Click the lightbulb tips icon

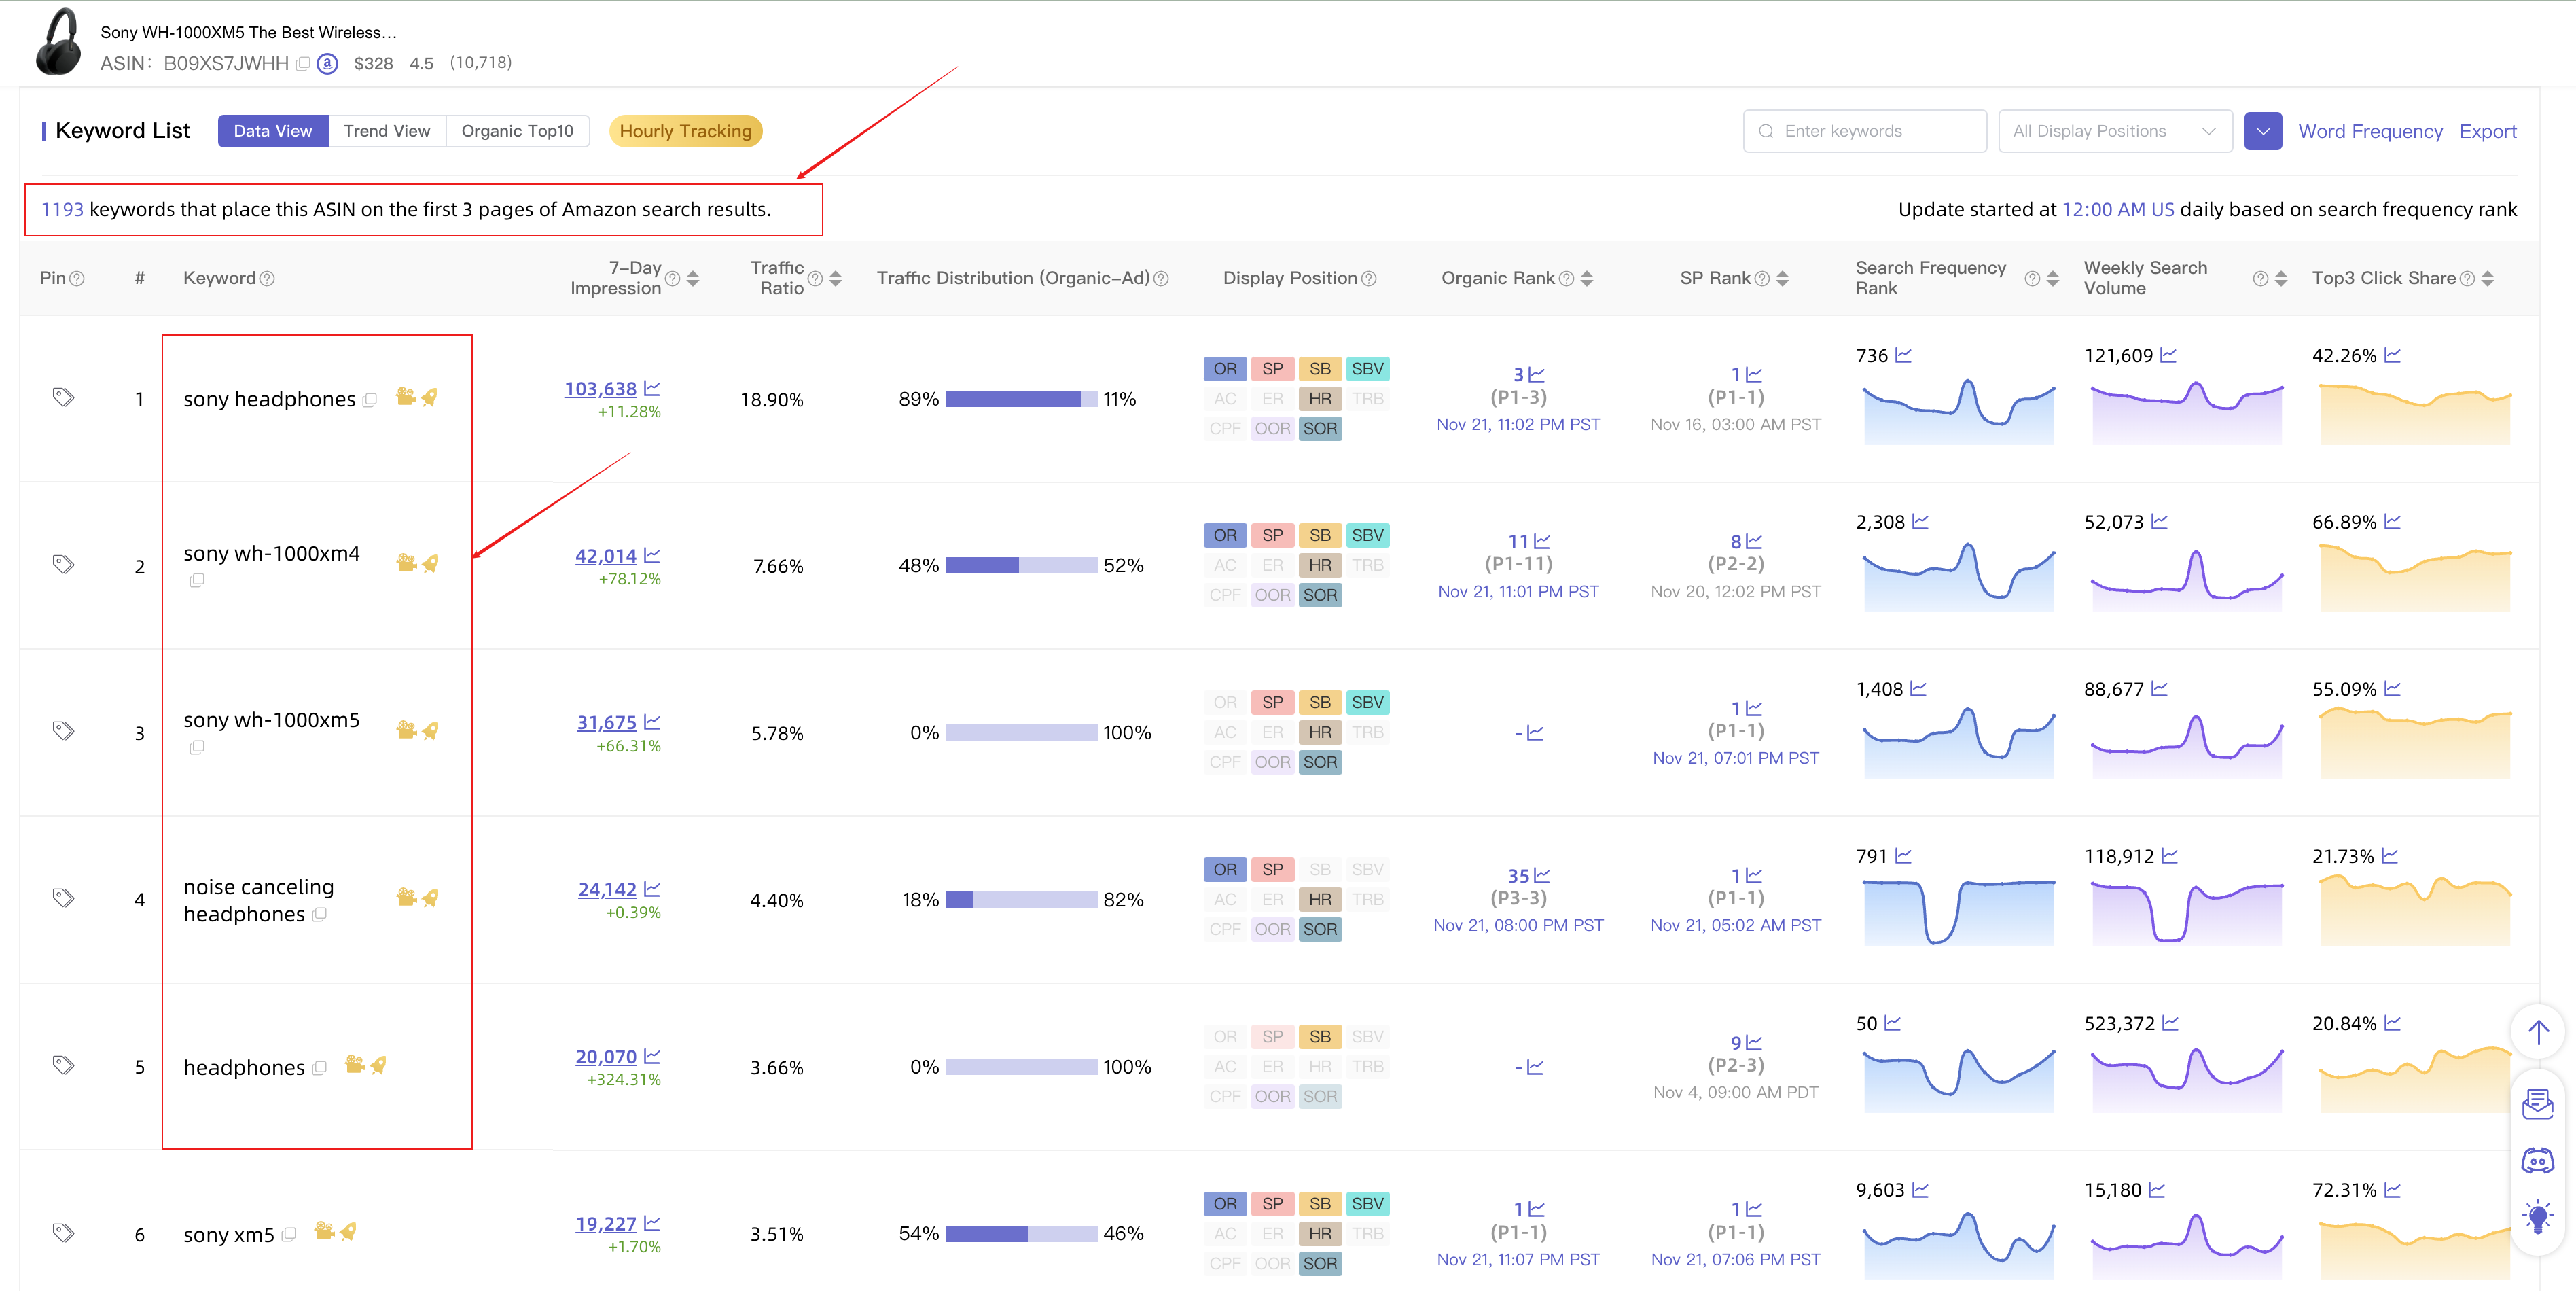[x=2538, y=1217]
